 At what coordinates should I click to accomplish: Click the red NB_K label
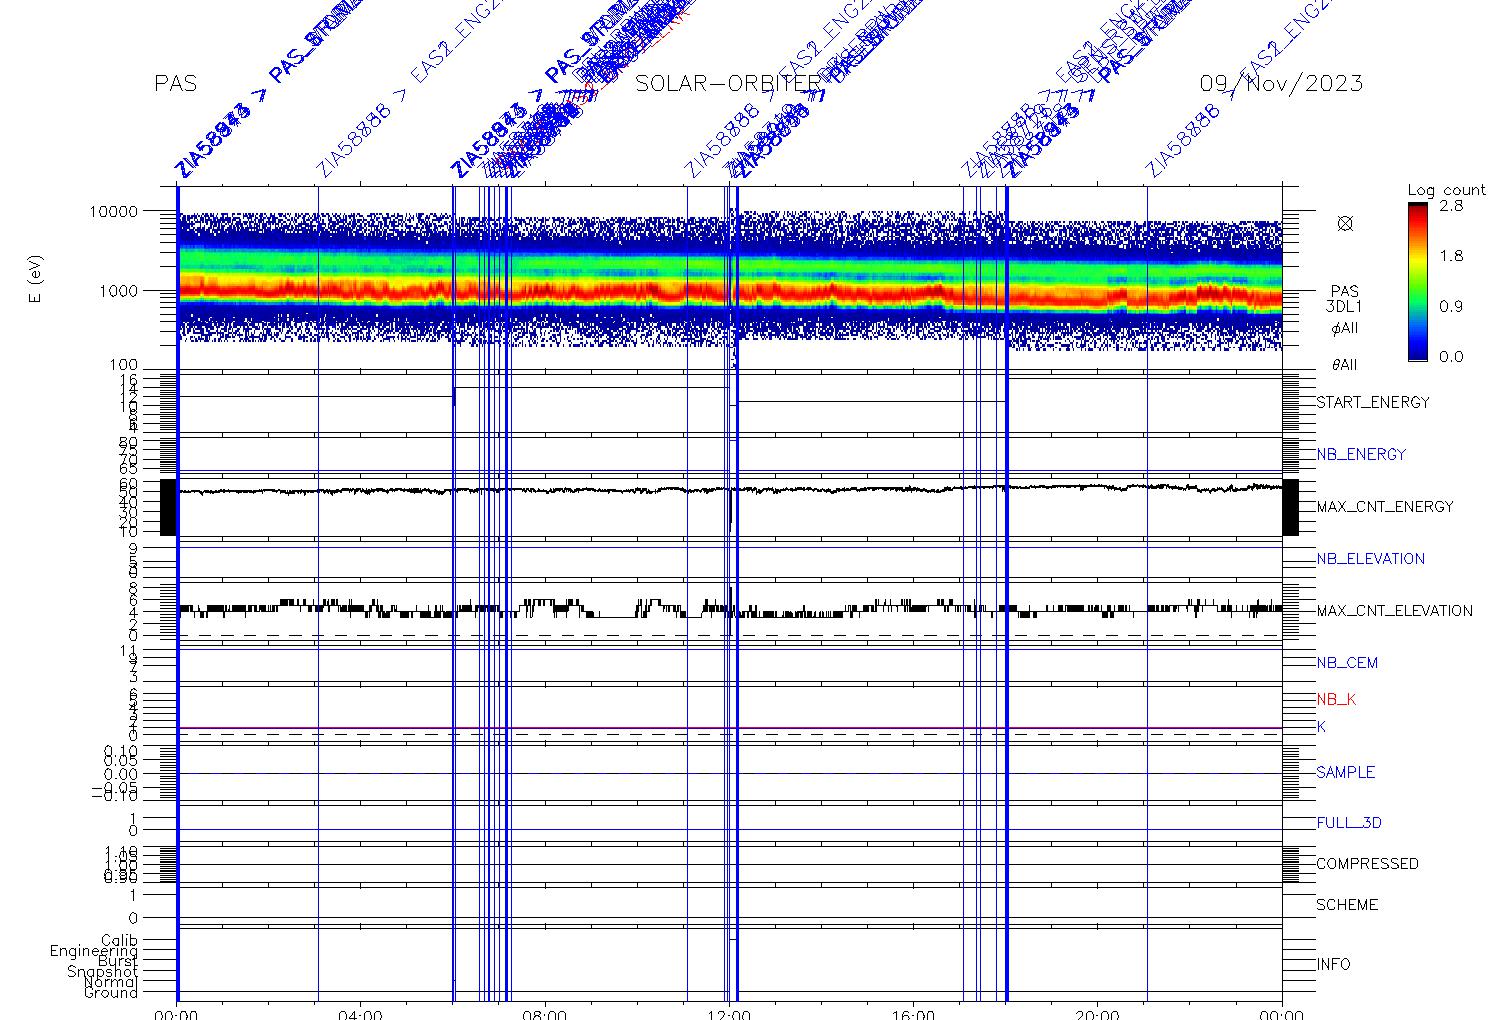(x=1336, y=700)
